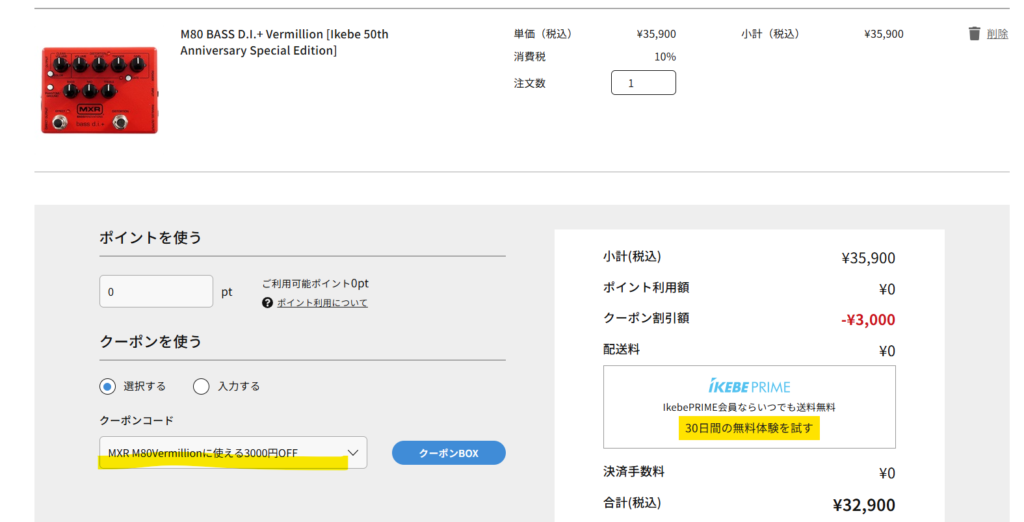Click the points amount input field
The image size is (1024, 522).
point(156,291)
